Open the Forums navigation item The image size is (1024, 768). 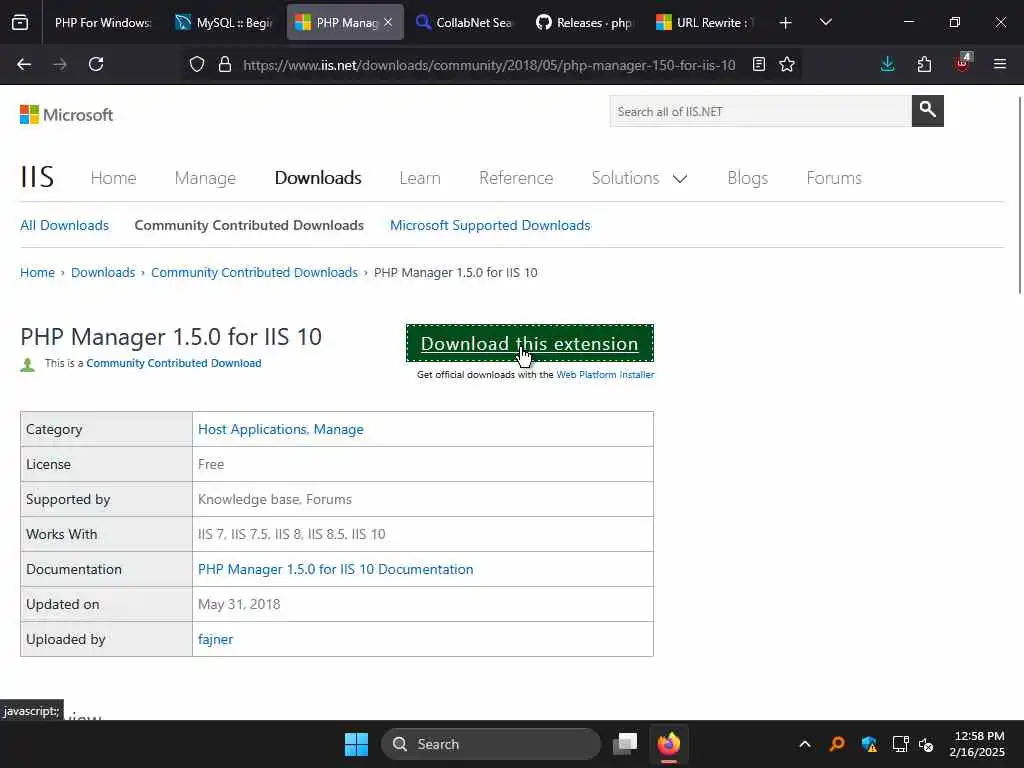[834, 178]
